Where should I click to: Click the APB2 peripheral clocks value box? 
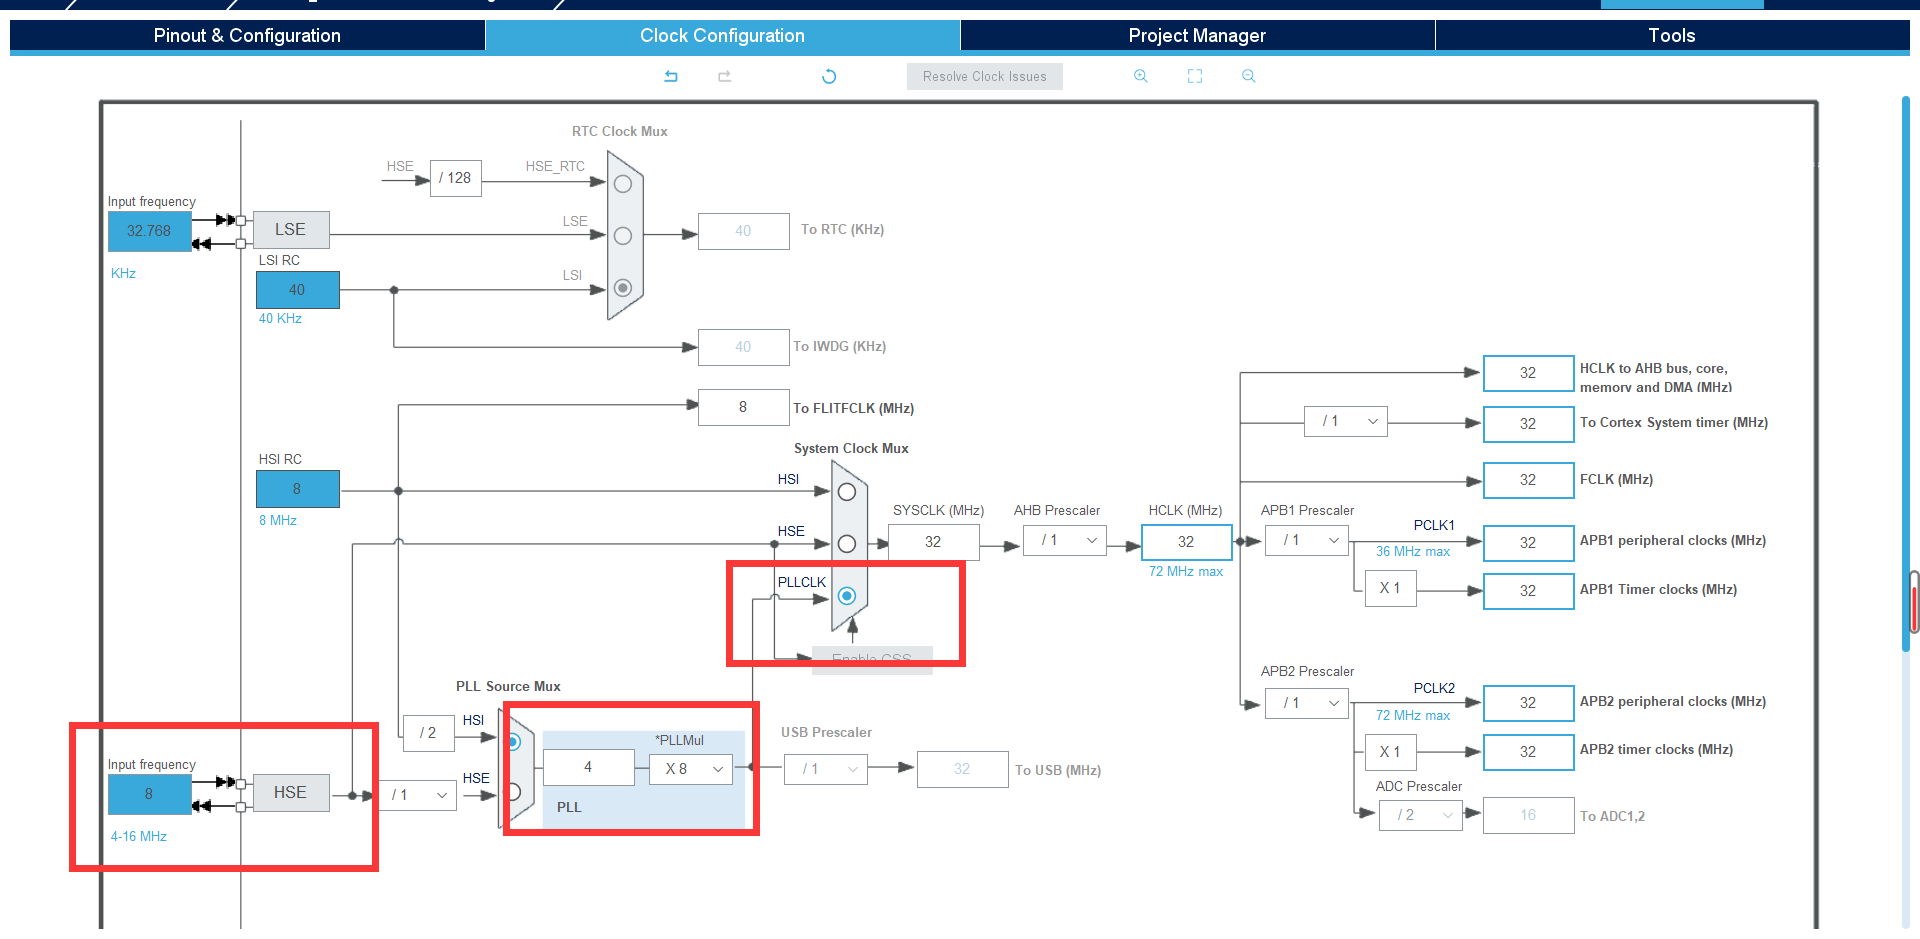[x=1528, y=703]
